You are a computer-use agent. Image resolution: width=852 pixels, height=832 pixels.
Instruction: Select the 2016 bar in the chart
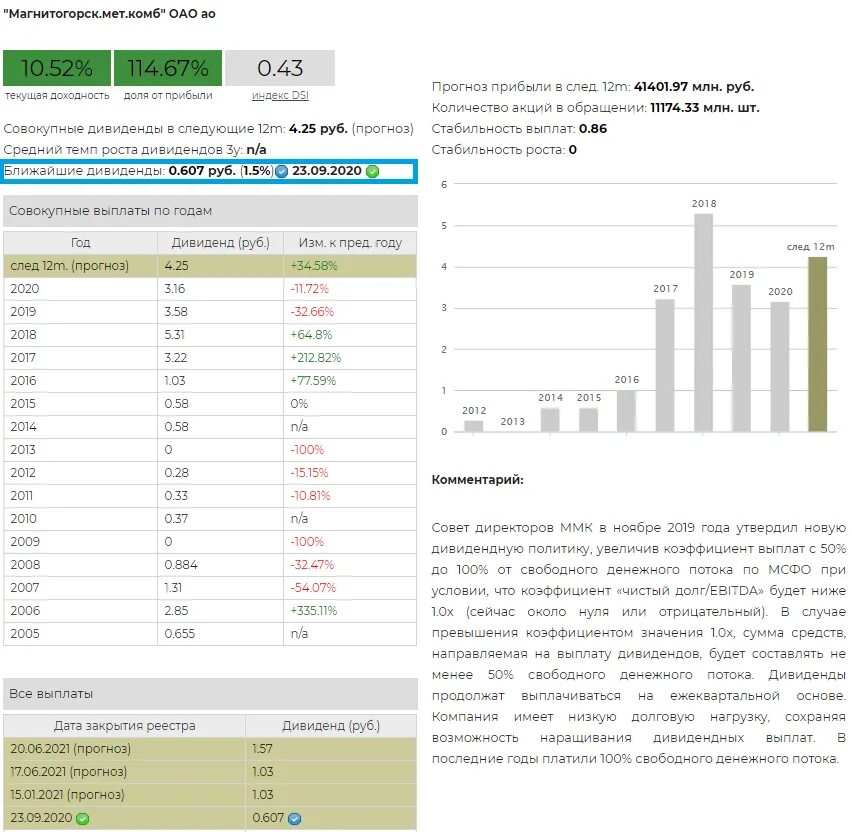(x=627, y=411)
